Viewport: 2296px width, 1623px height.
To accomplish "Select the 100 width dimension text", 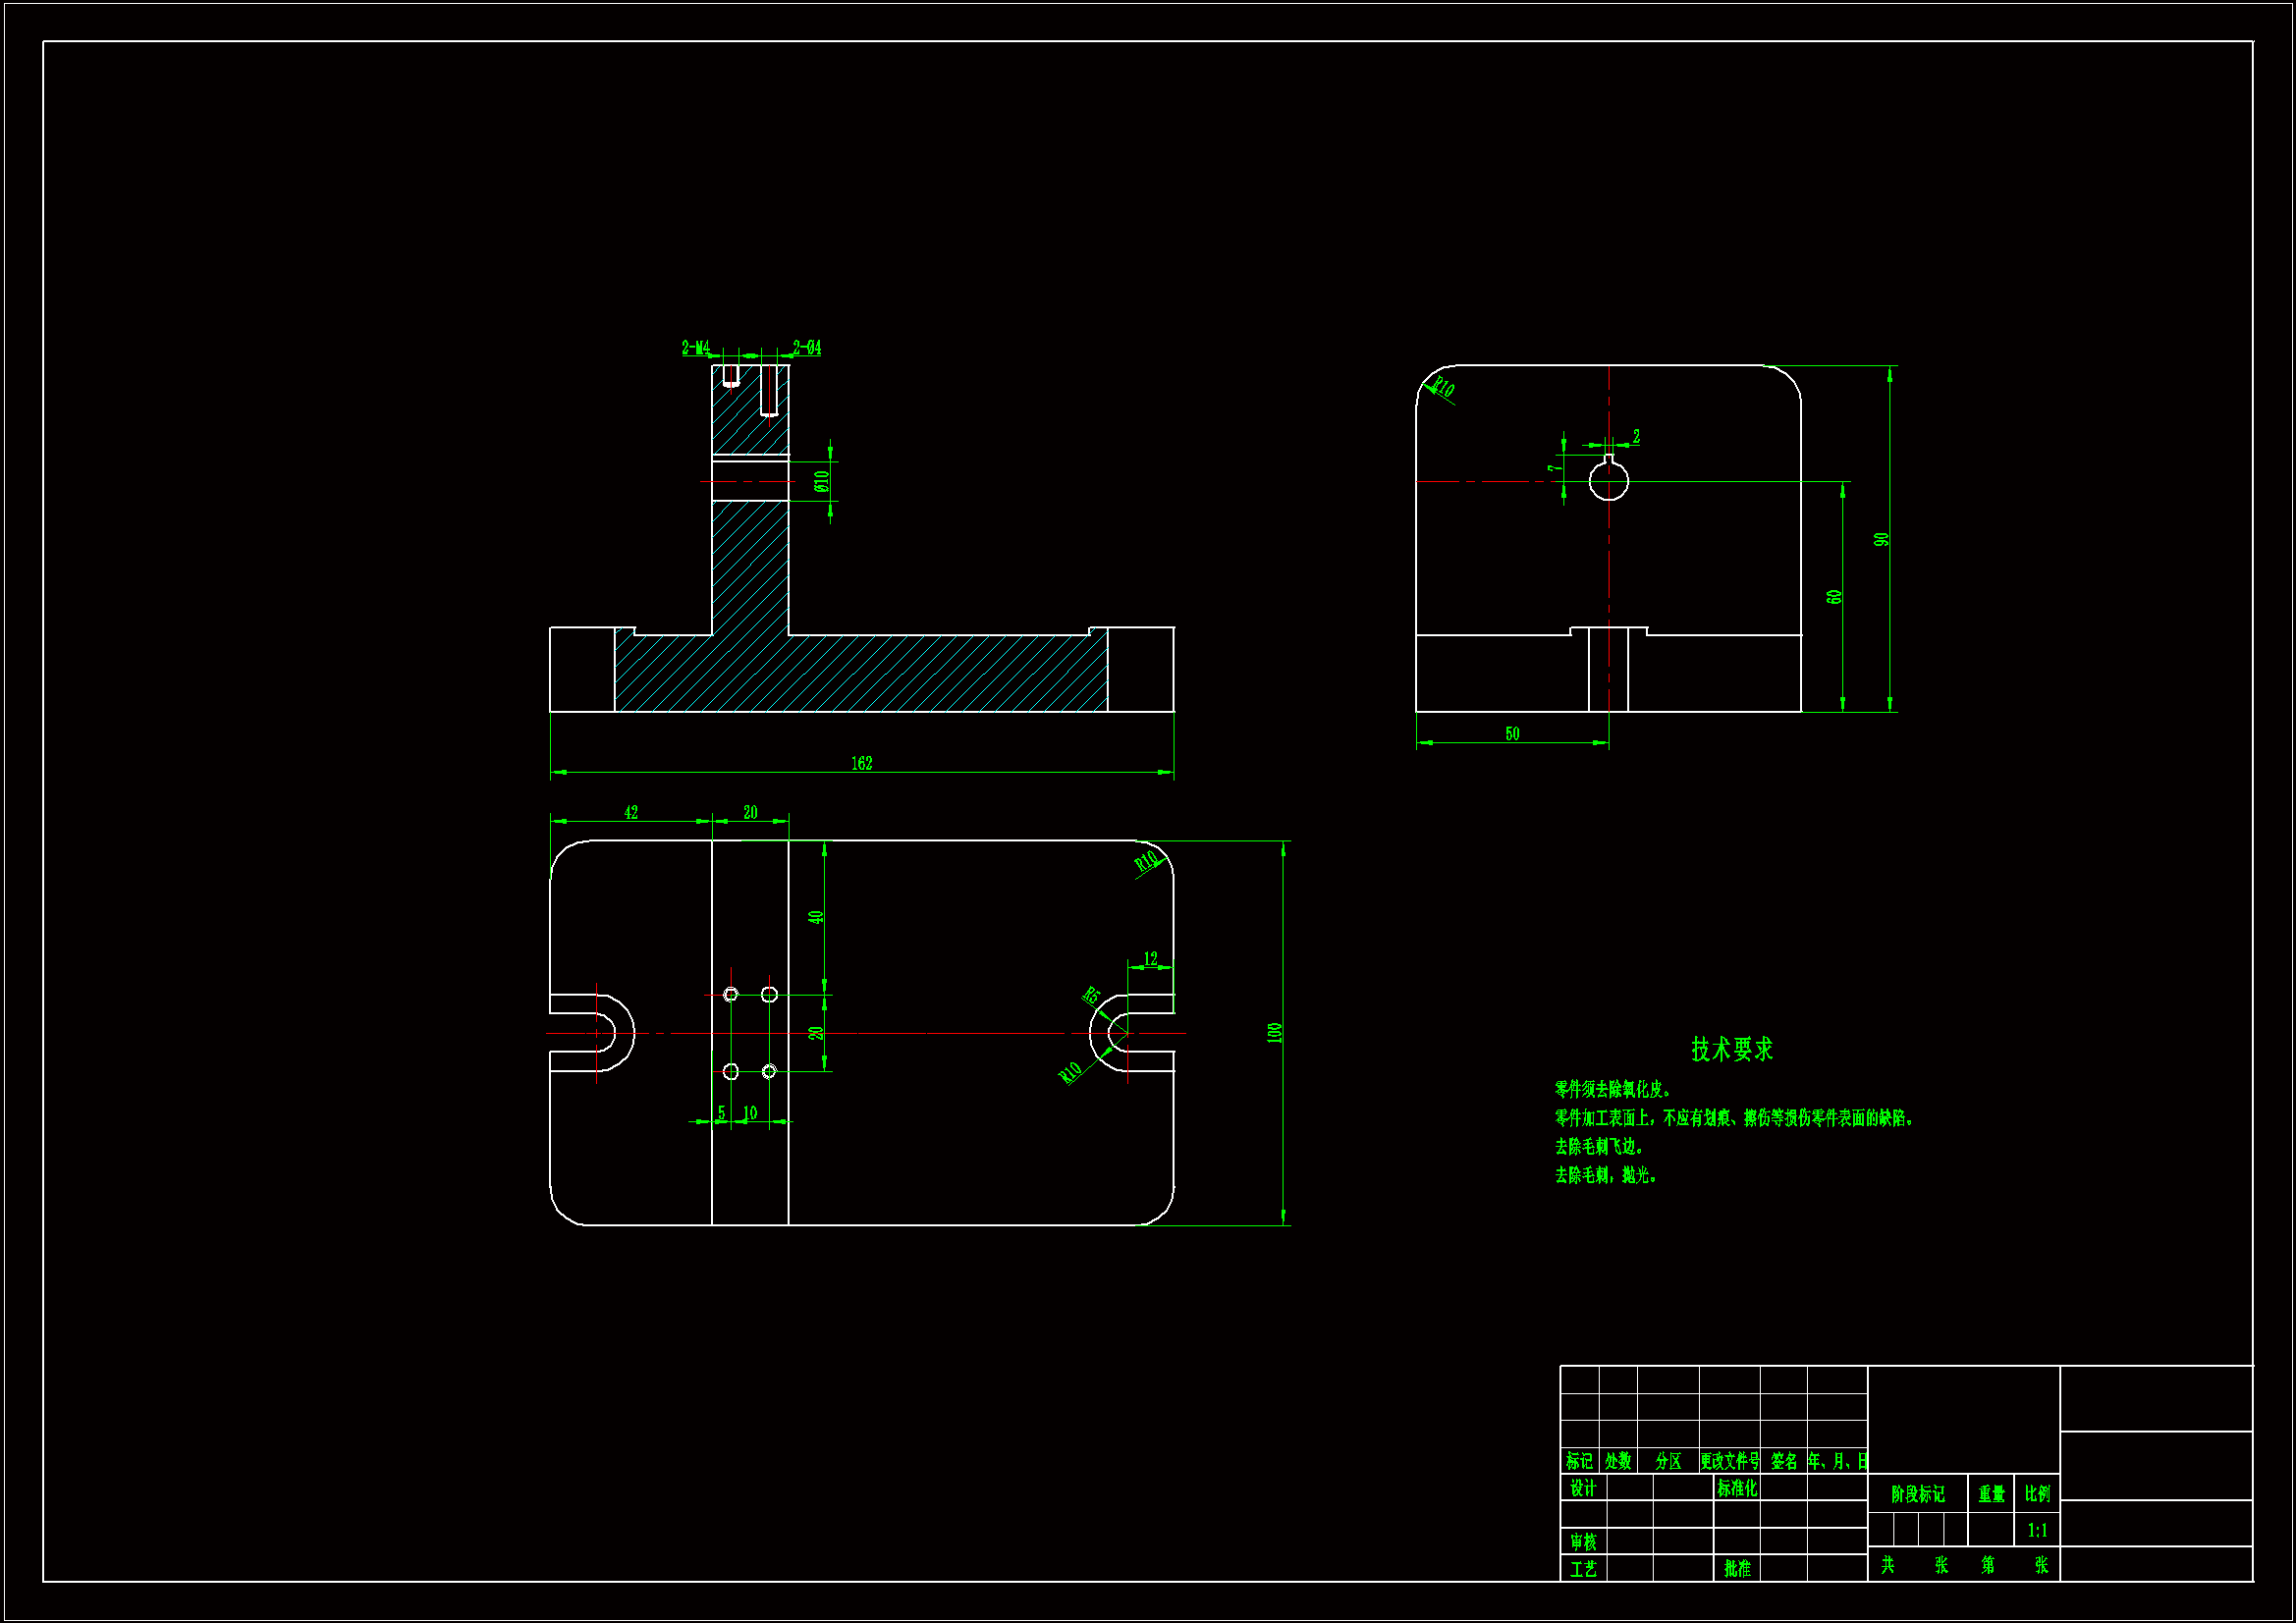I will pyautogui.click(x=1274, y=1032).
